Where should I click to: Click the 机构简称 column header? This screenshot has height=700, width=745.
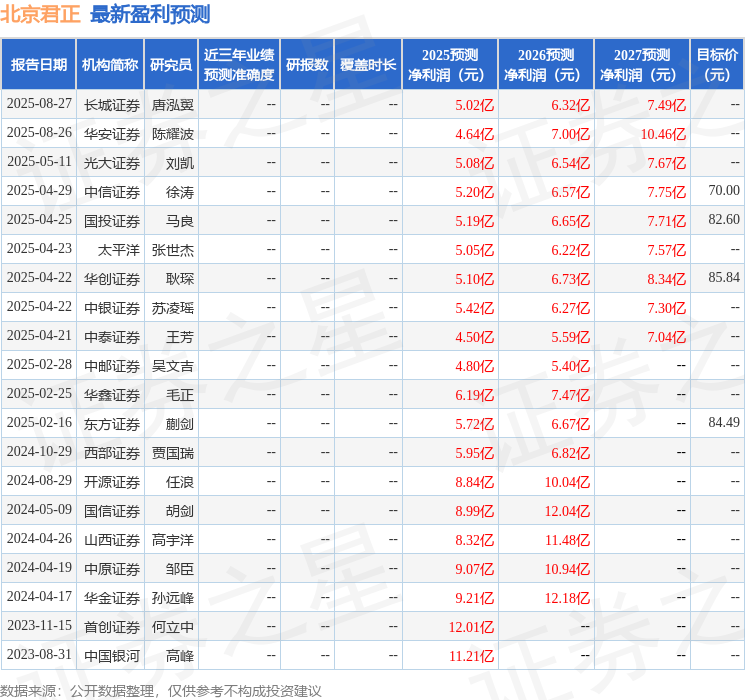pos(110,65)
